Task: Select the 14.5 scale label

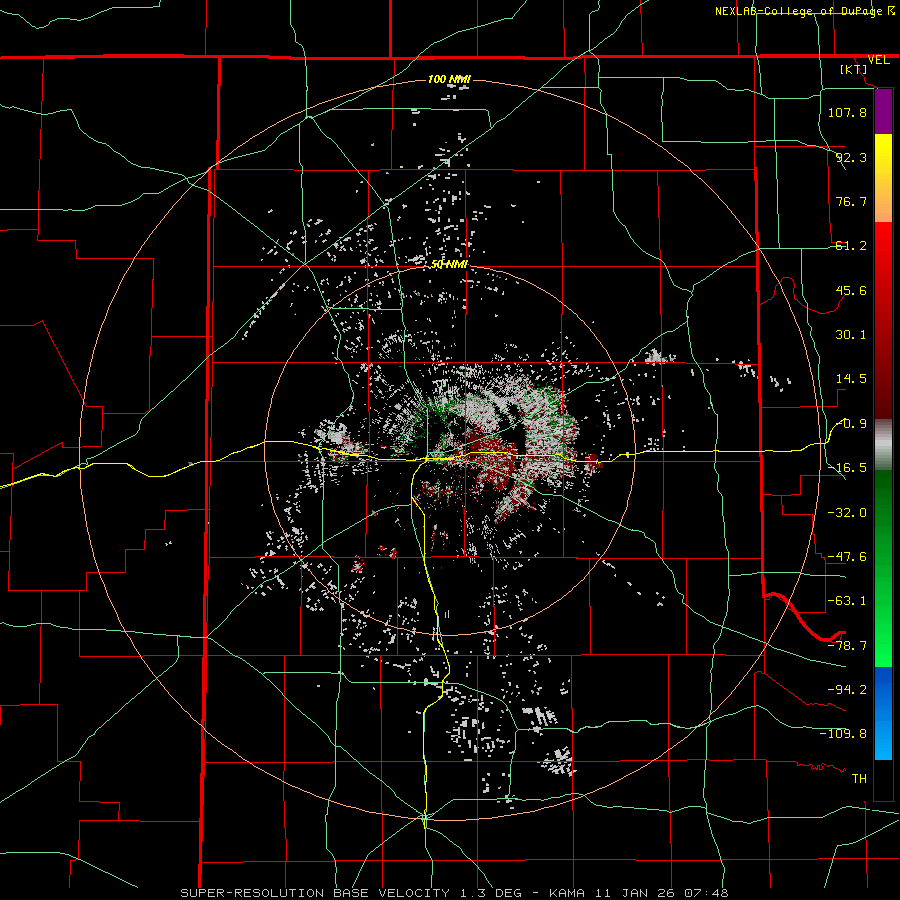Action: (851, 379)
